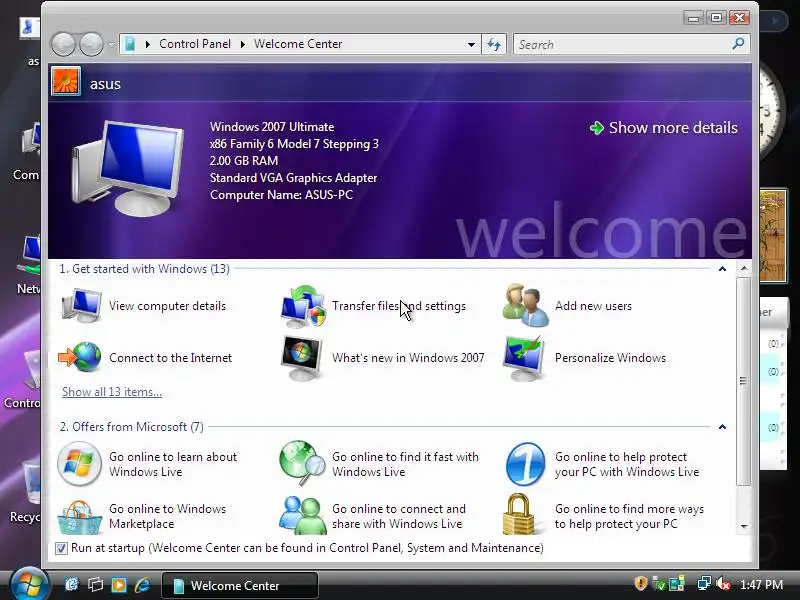
Task: Go back with the Back arrow button
Action: coord(64,44)
